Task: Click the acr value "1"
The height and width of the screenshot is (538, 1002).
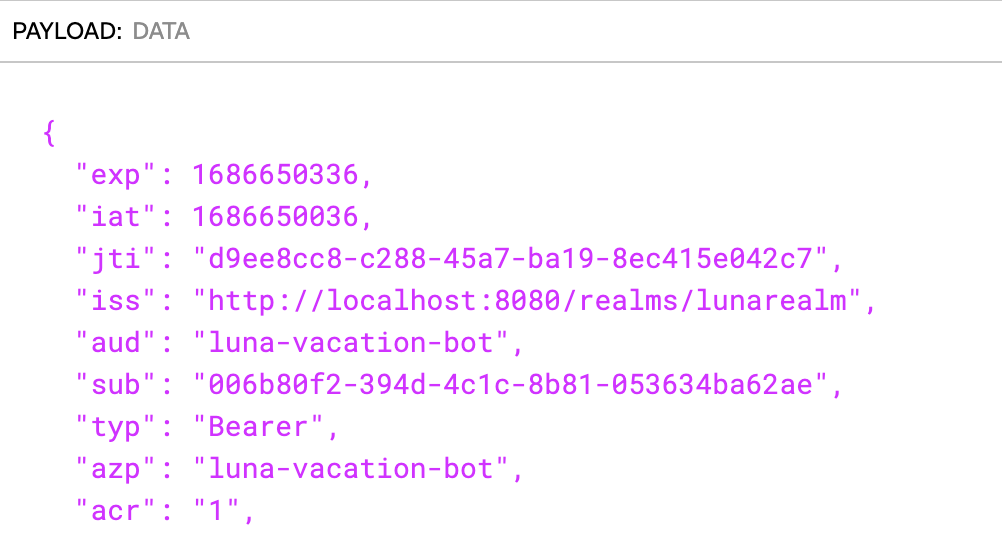Action: click(217, 511)
